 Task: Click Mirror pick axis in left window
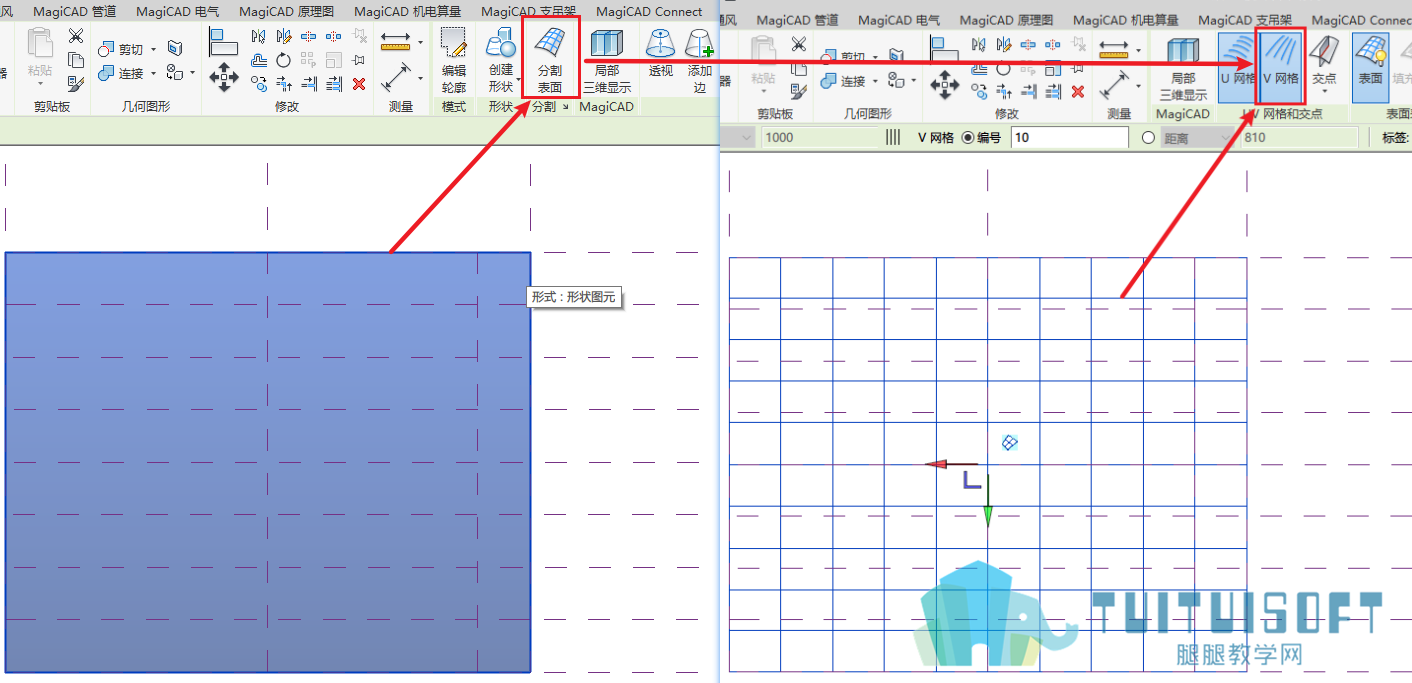click(258, 36)
